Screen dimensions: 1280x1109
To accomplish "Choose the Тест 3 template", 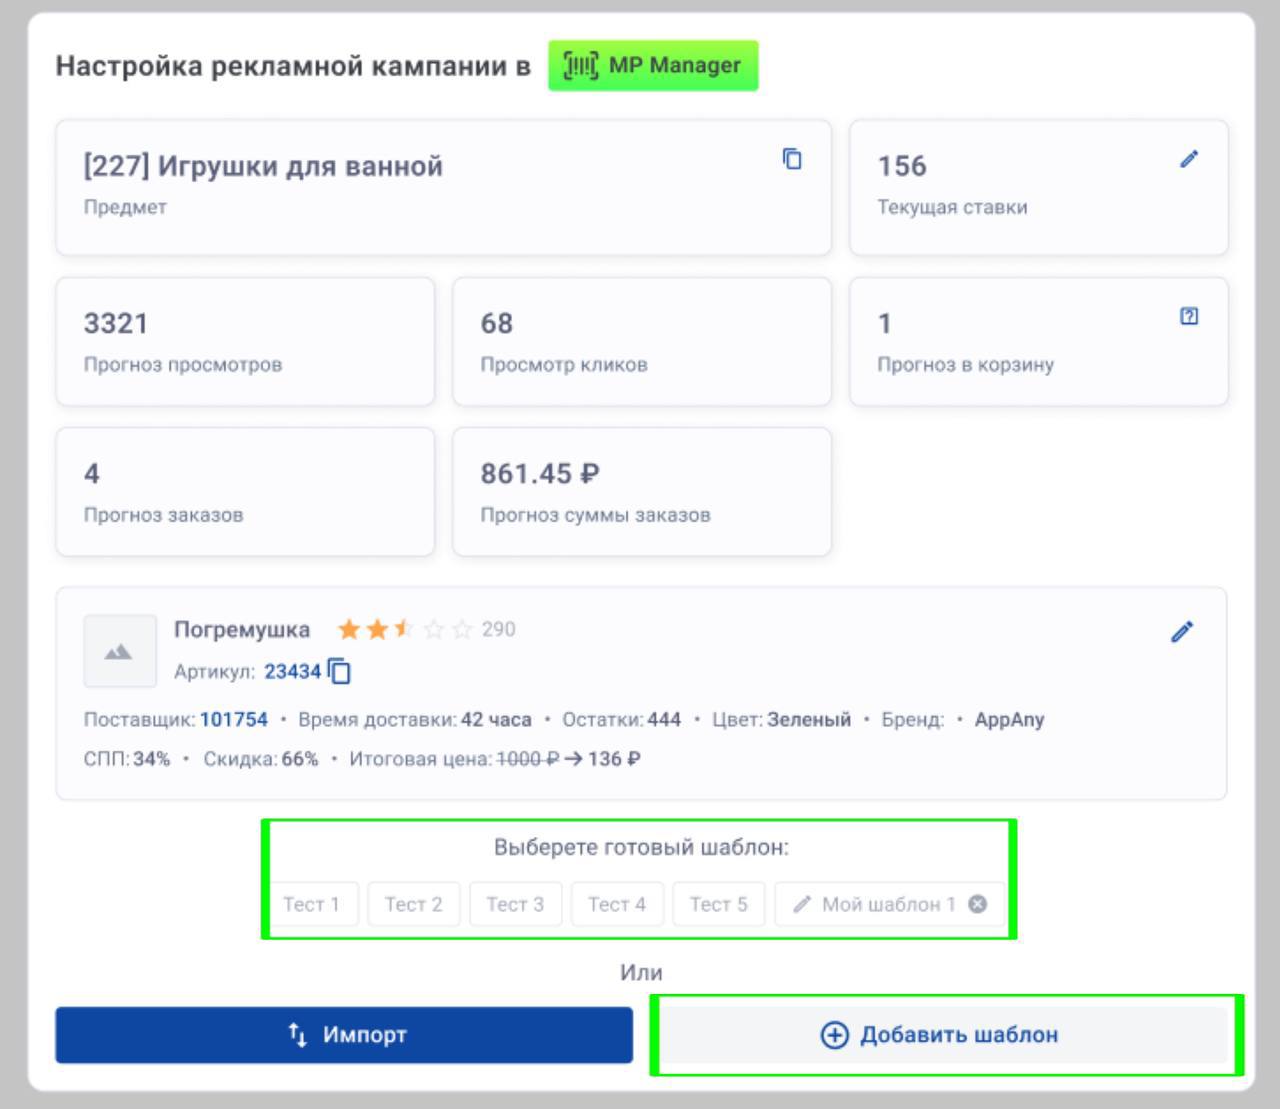I will click(x=515, y=904).
